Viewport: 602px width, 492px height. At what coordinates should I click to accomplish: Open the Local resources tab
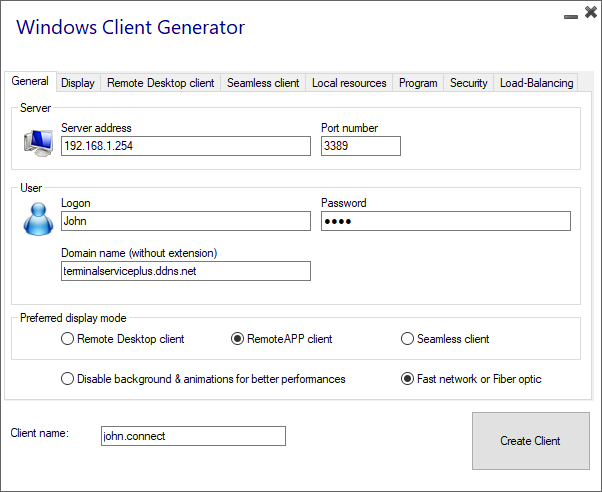[x=349, y=83]
